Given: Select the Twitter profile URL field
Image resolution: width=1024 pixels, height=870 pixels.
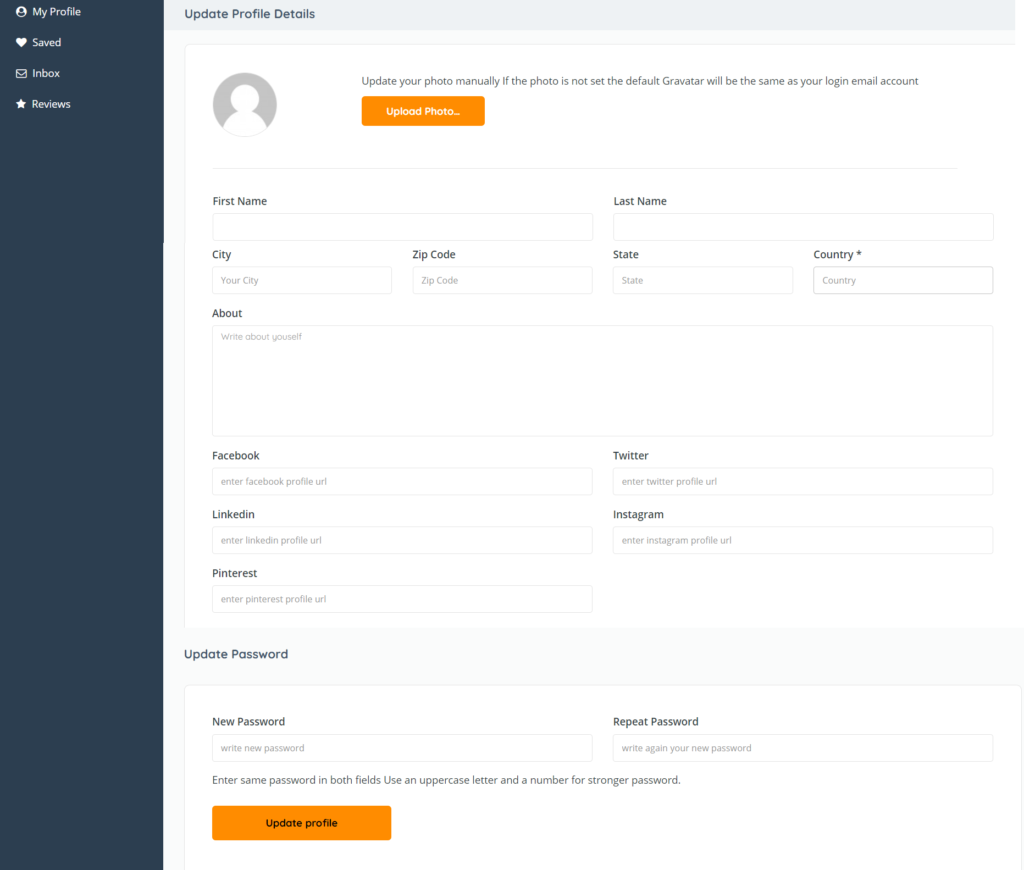Looking at the screenshot, I should click(803, 482).
